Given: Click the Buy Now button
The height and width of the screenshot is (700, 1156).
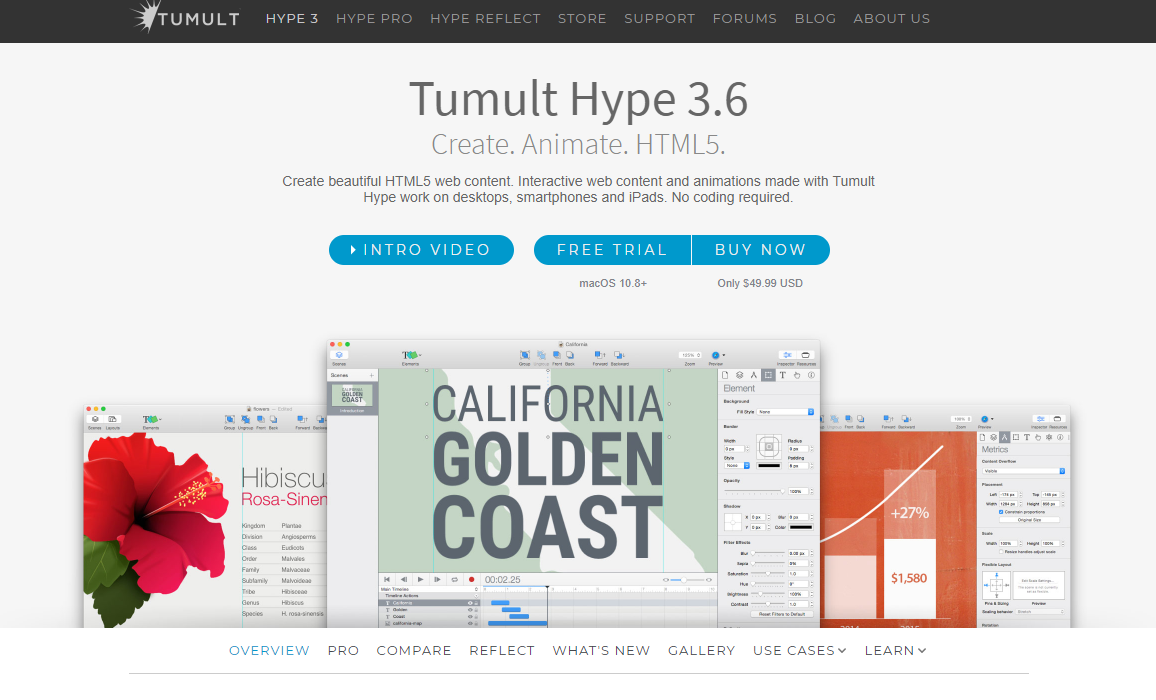Looking at the screenshot, I should pos(760,250).
